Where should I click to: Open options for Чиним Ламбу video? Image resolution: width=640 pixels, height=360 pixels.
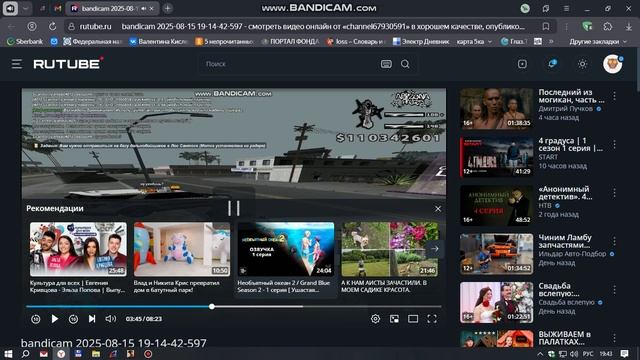[x=614, y=242]
